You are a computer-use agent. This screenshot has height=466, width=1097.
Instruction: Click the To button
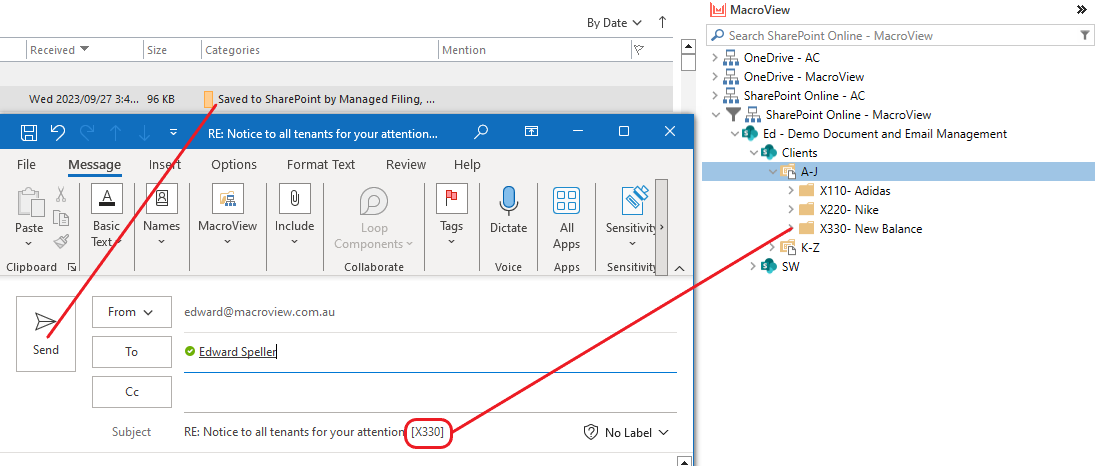[132, 352]
